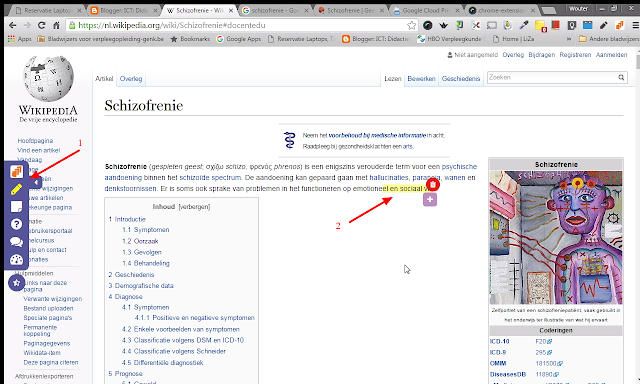Switch to the Google Cloud Print tab
The width and height of the screenshot is (640, 384).
(426, 11)
